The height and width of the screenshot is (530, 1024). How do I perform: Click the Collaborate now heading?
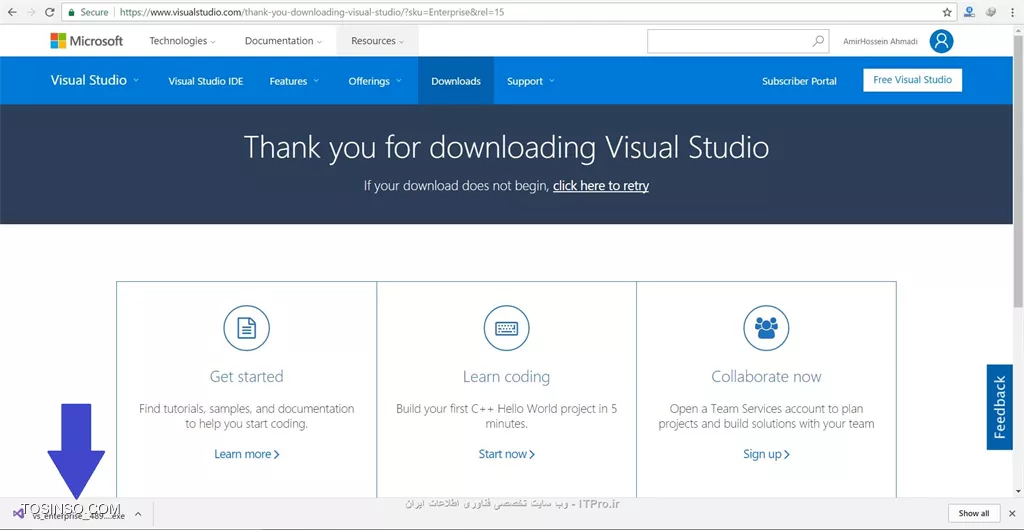click(766, 377)
